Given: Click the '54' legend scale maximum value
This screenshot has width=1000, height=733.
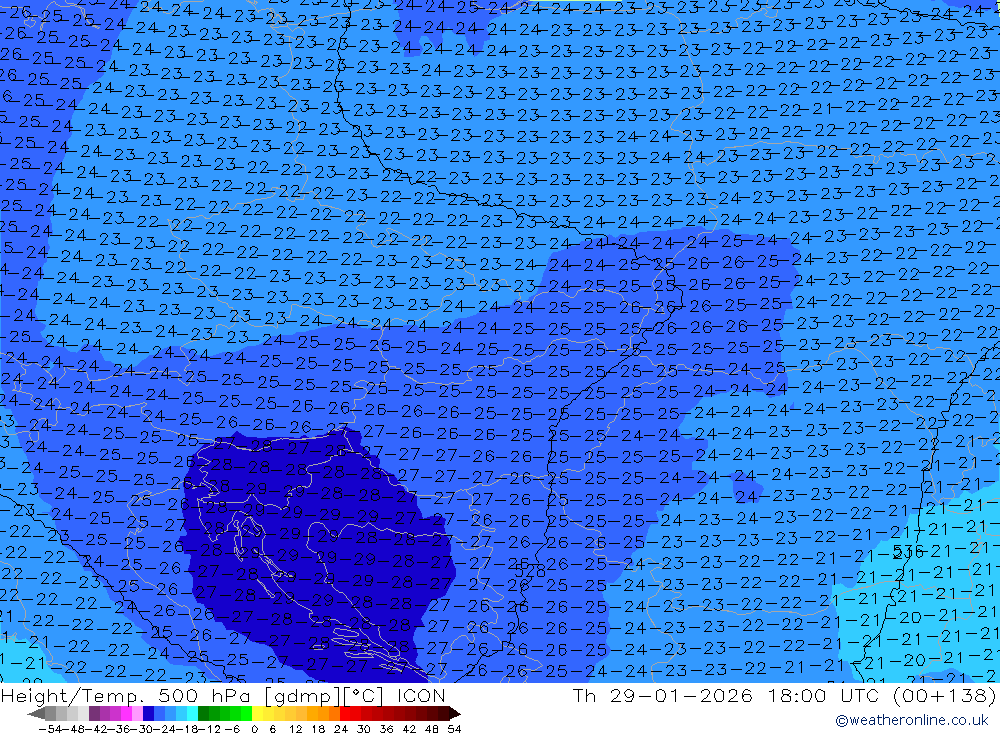Looking at the screenshot, I should pos(454,729).
